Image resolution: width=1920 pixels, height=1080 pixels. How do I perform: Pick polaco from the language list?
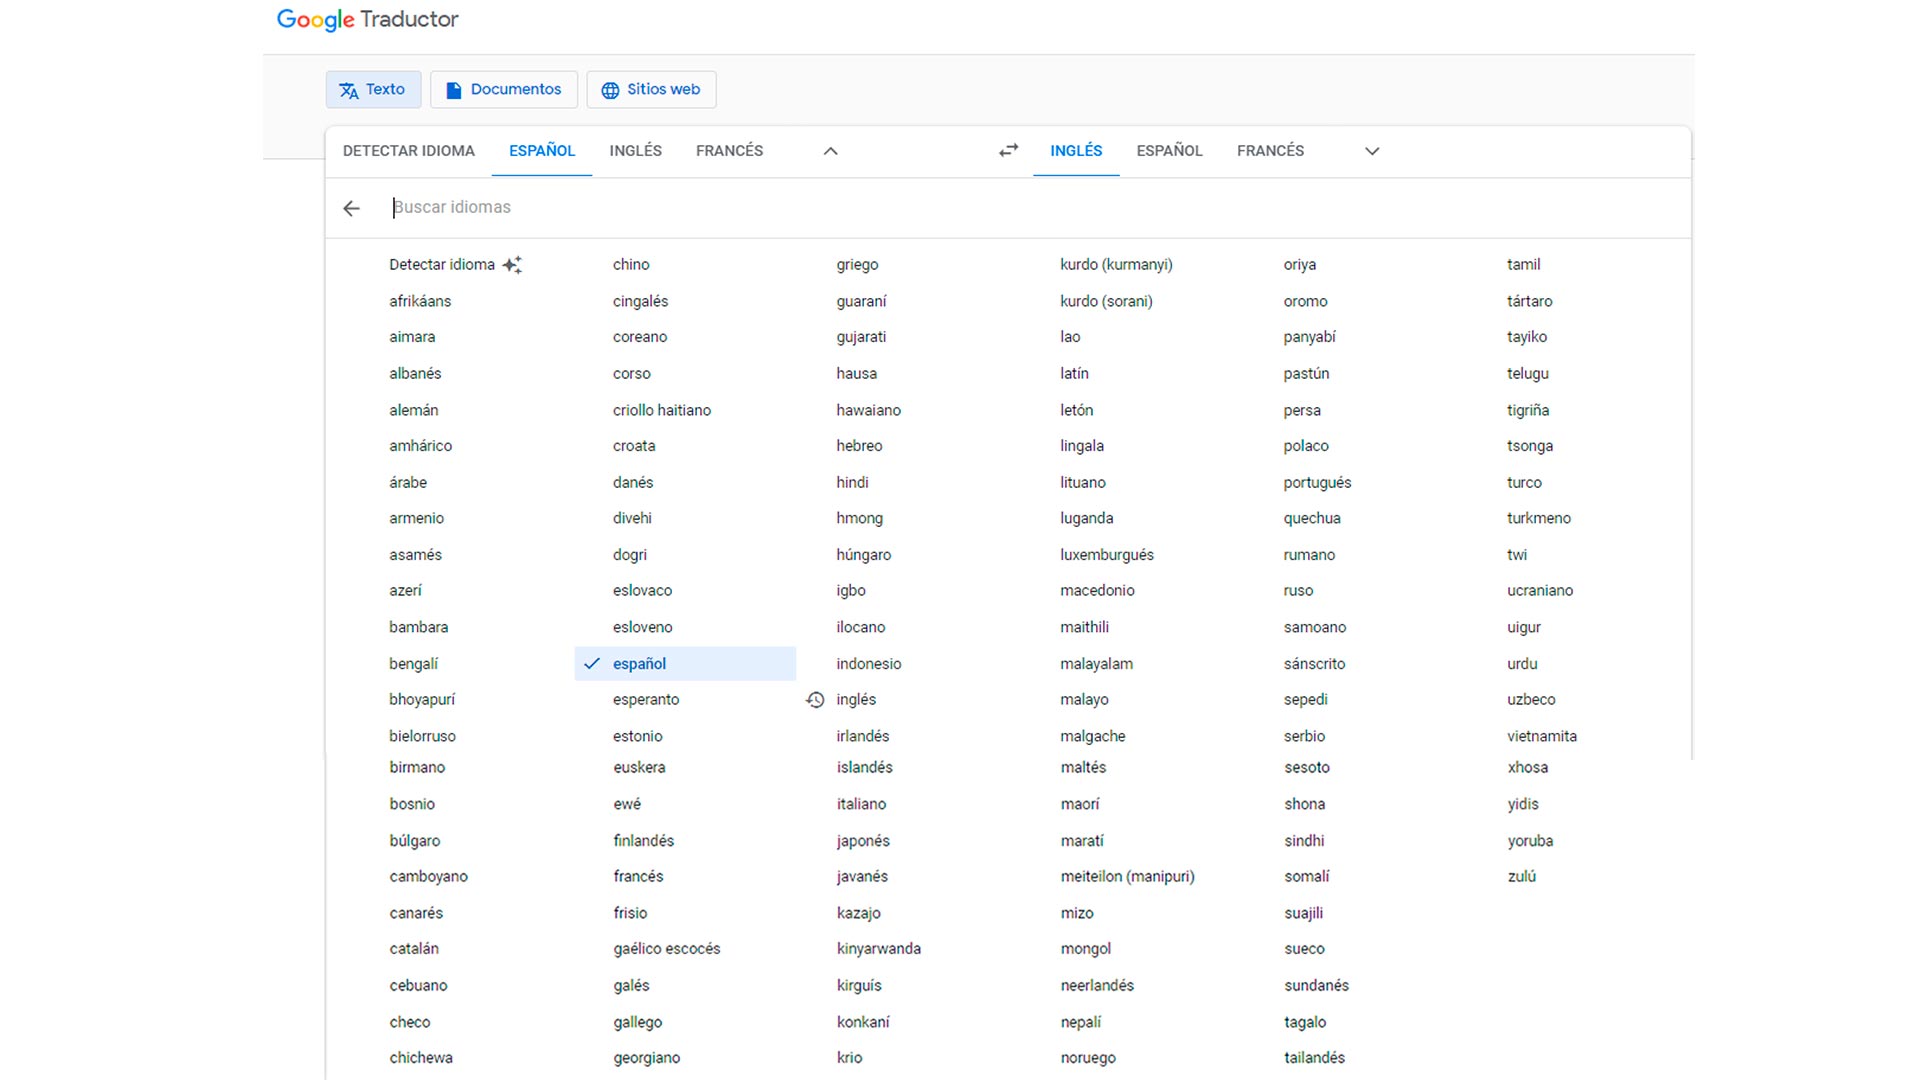(x=1306, y=446)
